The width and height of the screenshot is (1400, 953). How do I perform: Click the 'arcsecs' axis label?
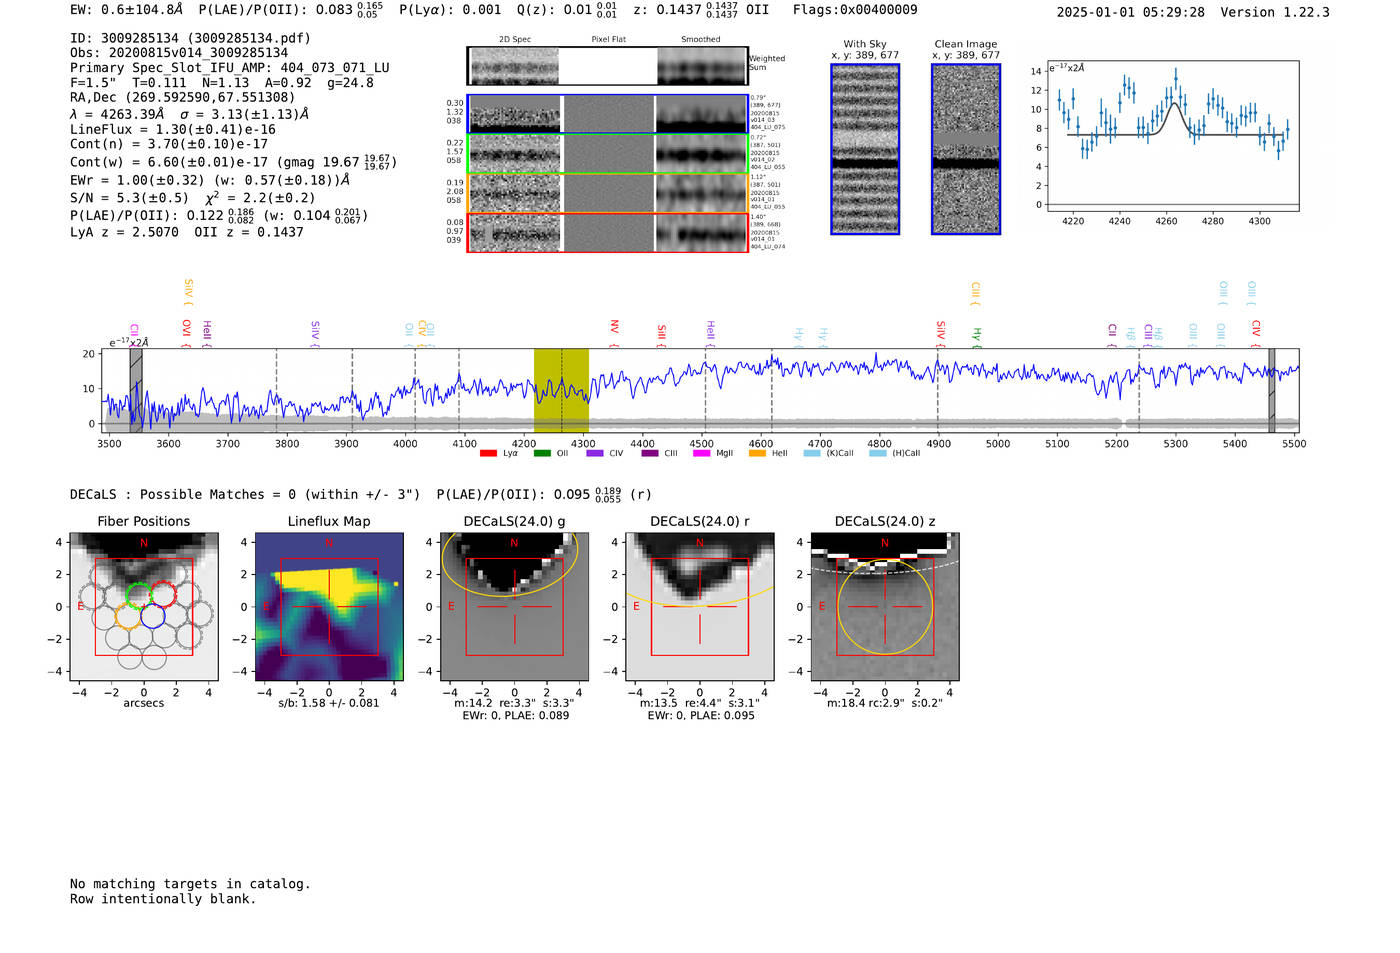tap(144, 703)
